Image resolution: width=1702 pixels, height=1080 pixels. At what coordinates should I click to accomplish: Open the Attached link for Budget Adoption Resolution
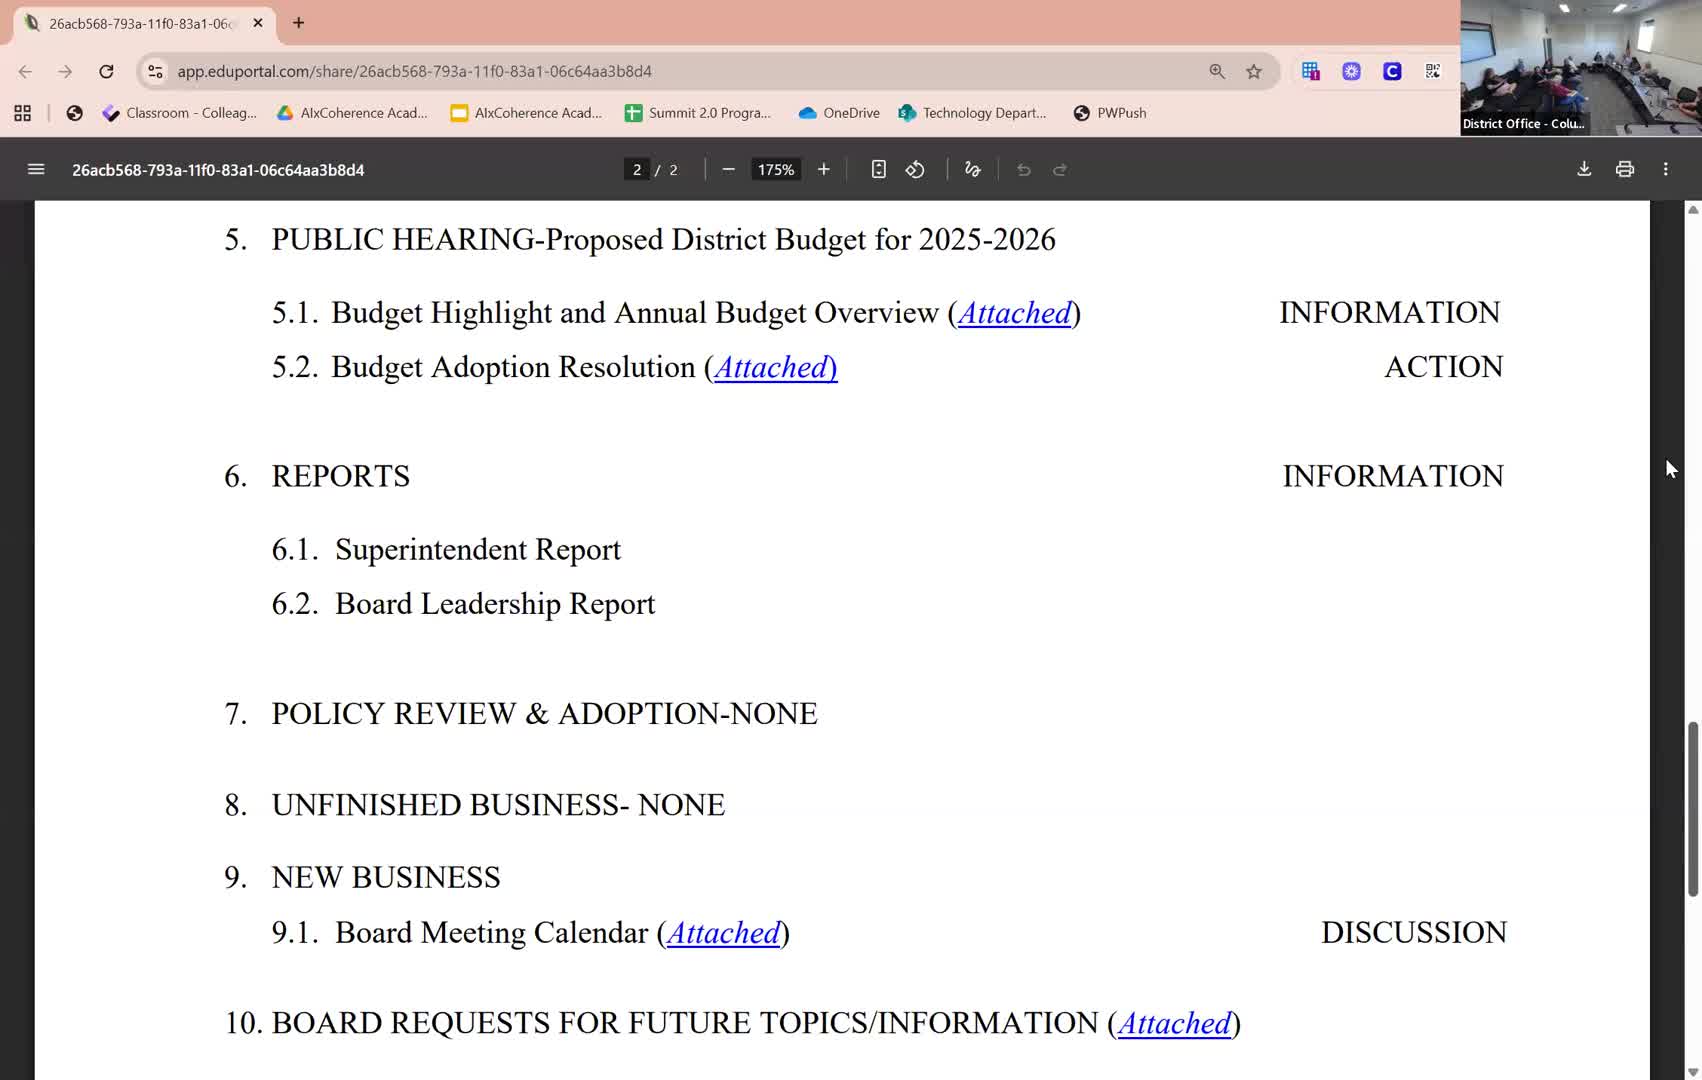[x=774, y=368]
